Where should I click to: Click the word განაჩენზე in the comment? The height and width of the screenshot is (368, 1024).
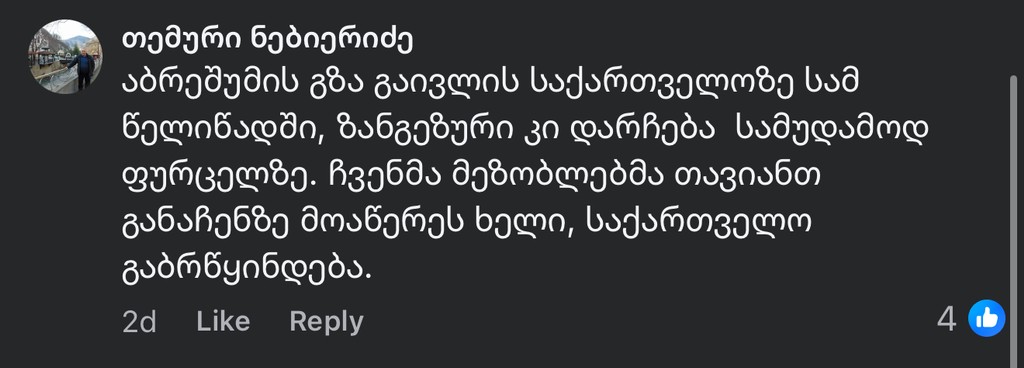click(x=206, y=226)
